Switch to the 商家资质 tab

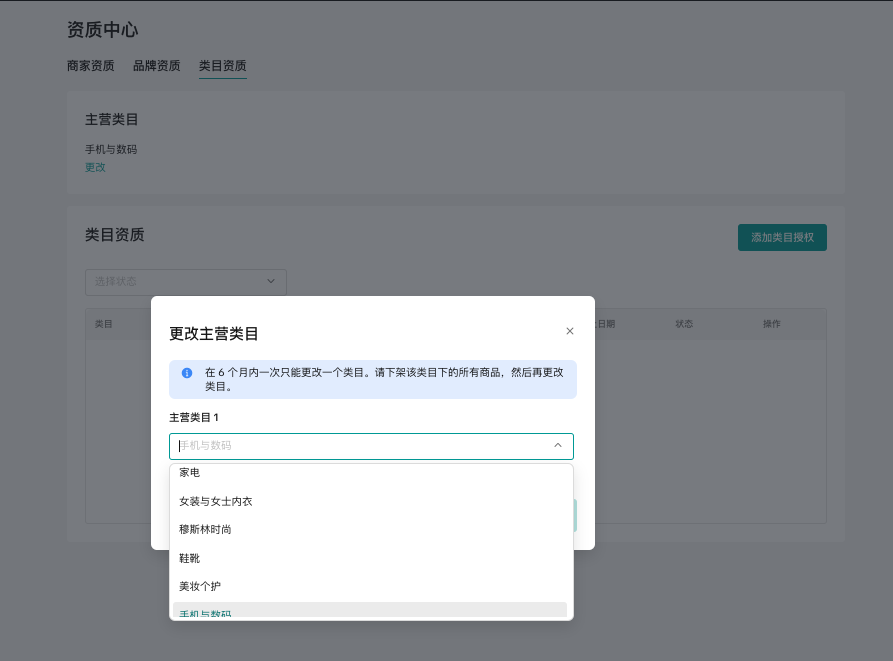pos(90,66)
